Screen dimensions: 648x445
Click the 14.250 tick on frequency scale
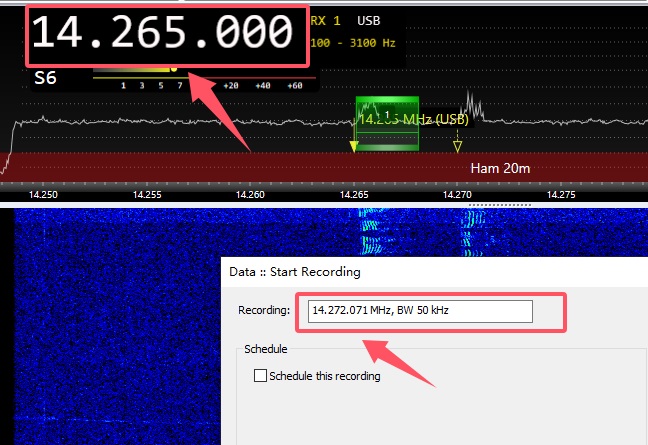coord(43,195)
